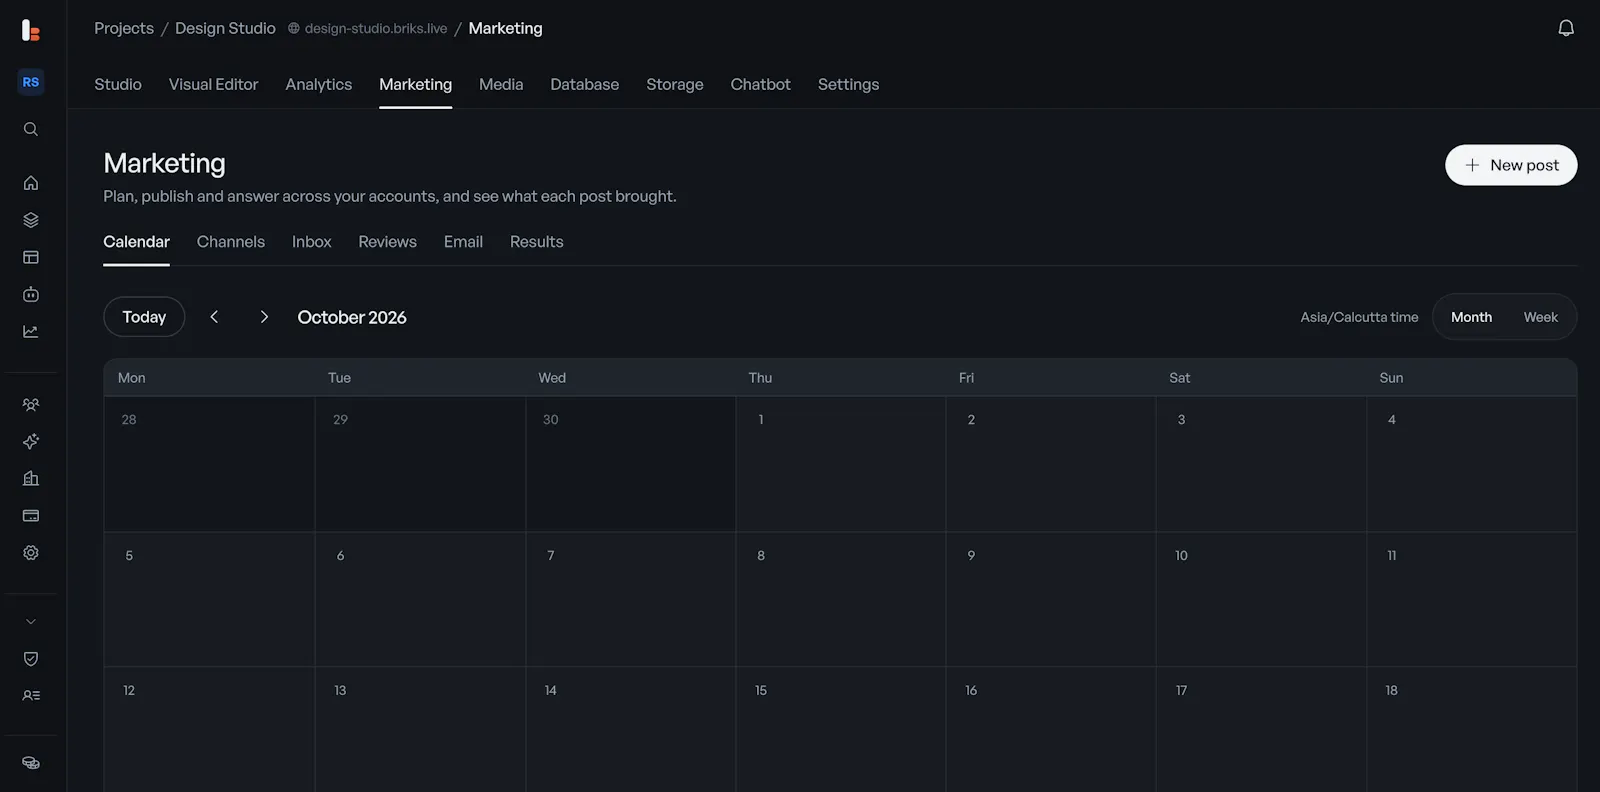The height and width of the screenshot is (792, 1600).
Task: Collapse the sidebar section with the chevron
Action: pos(31,621)
